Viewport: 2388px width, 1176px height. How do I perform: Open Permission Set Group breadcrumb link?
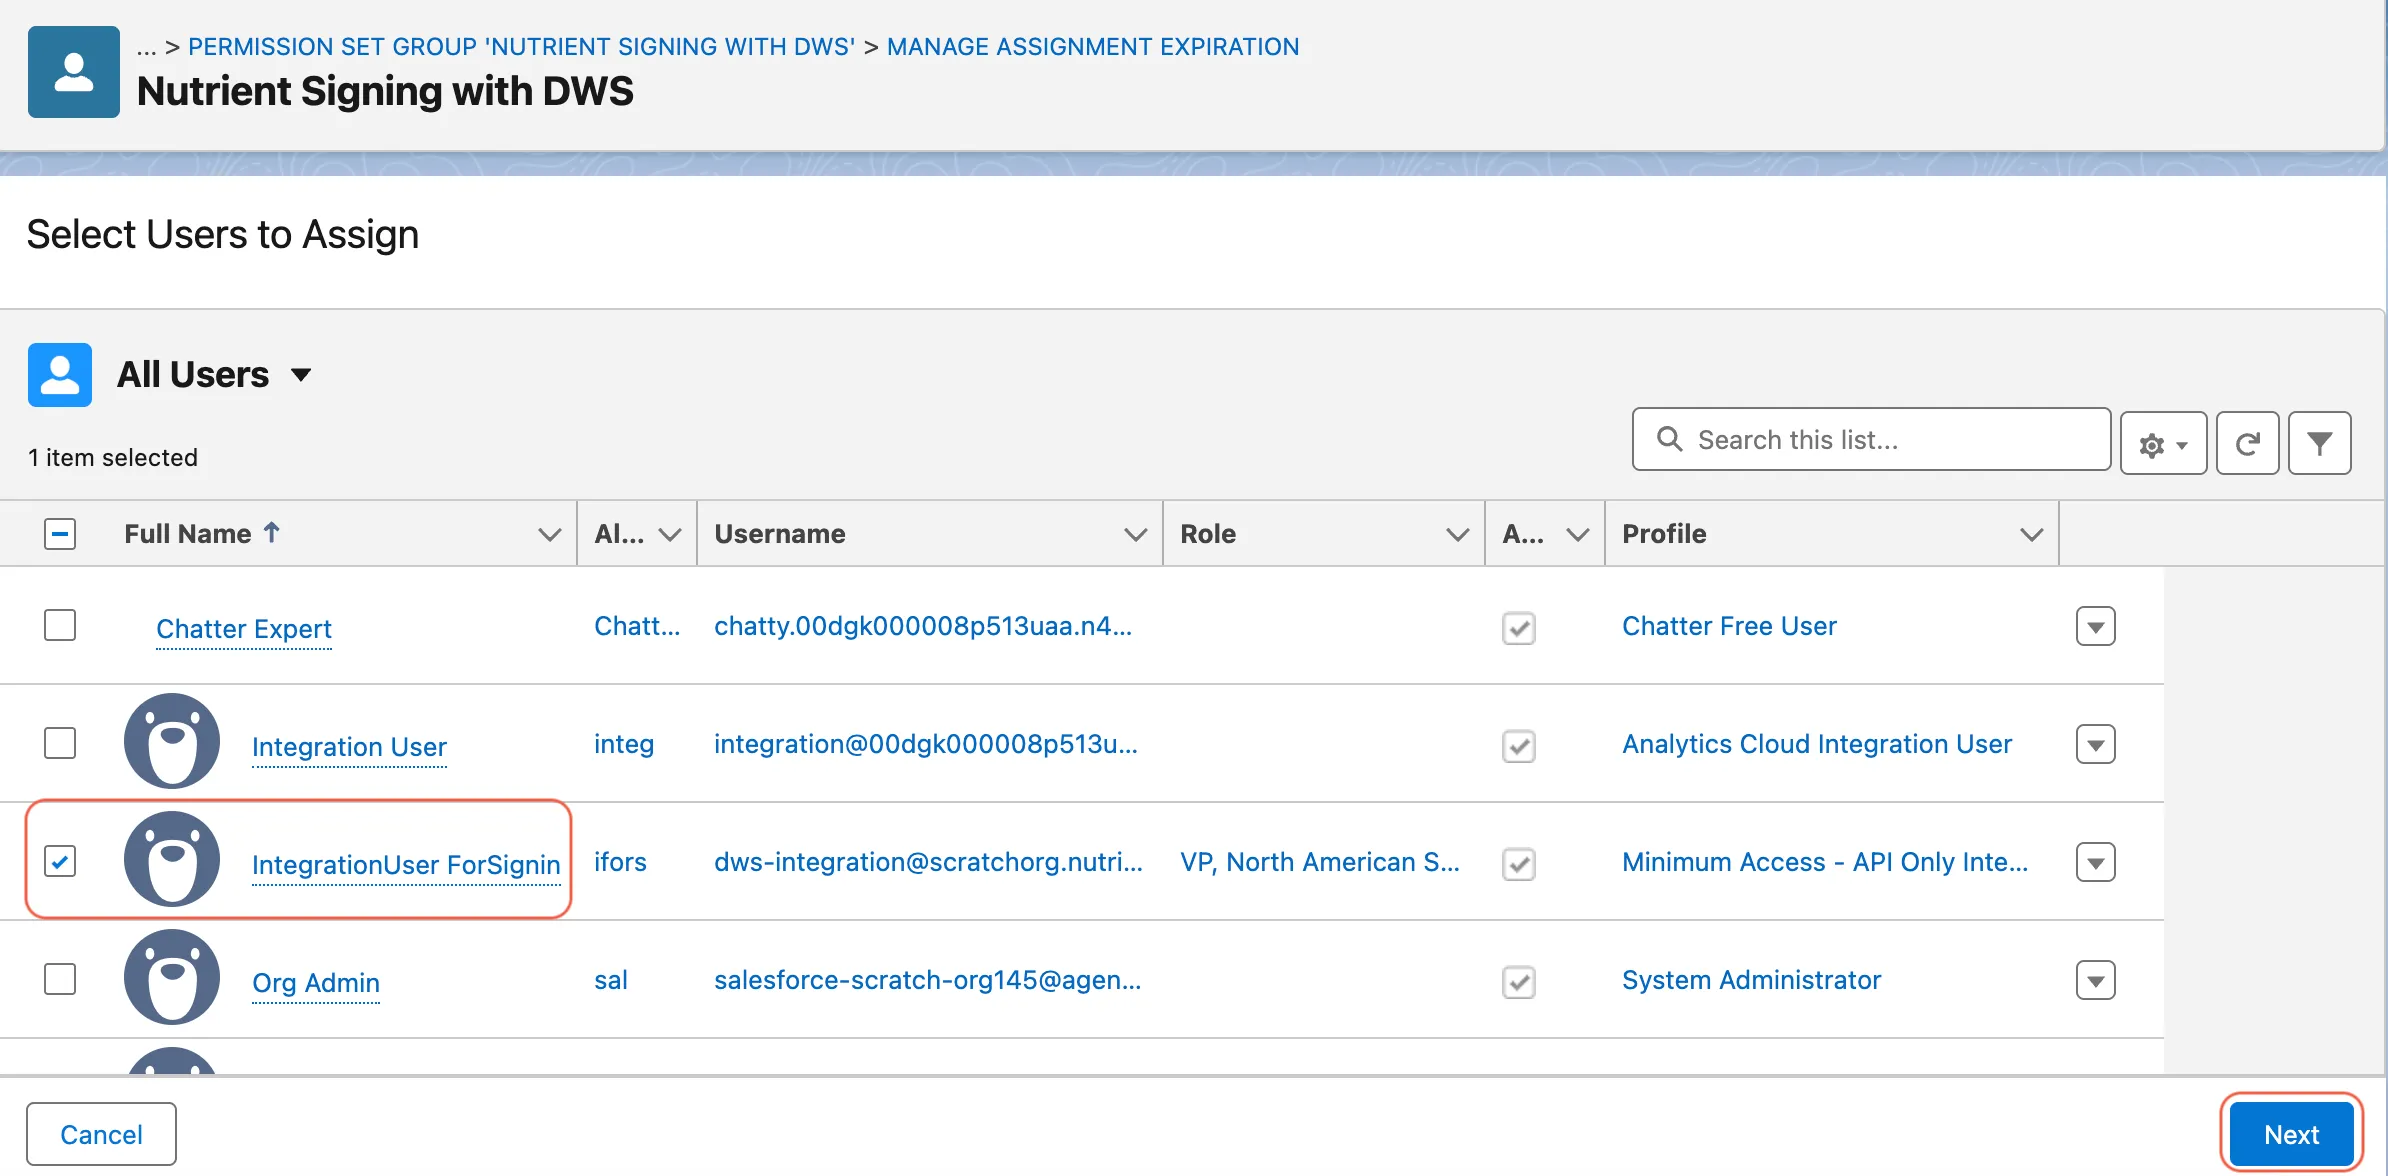pyautogui.click(x=521, y=47)
